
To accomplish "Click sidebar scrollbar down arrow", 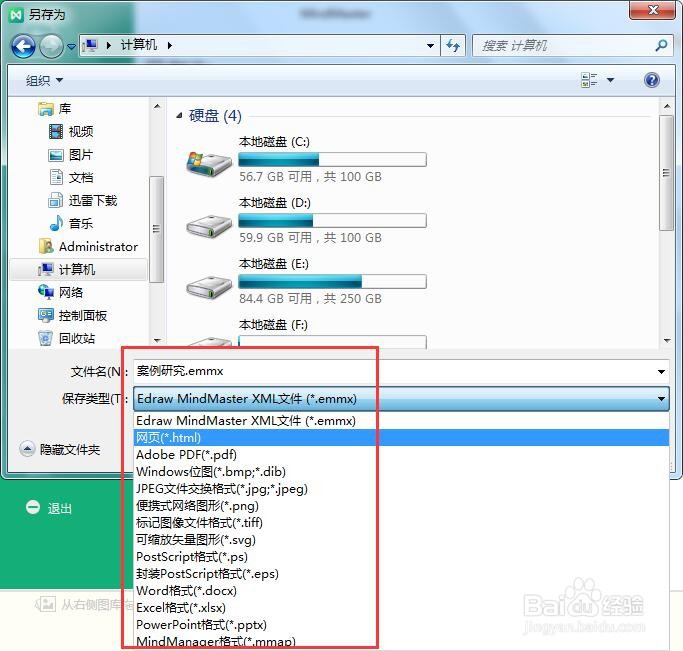I will [157, 340].
